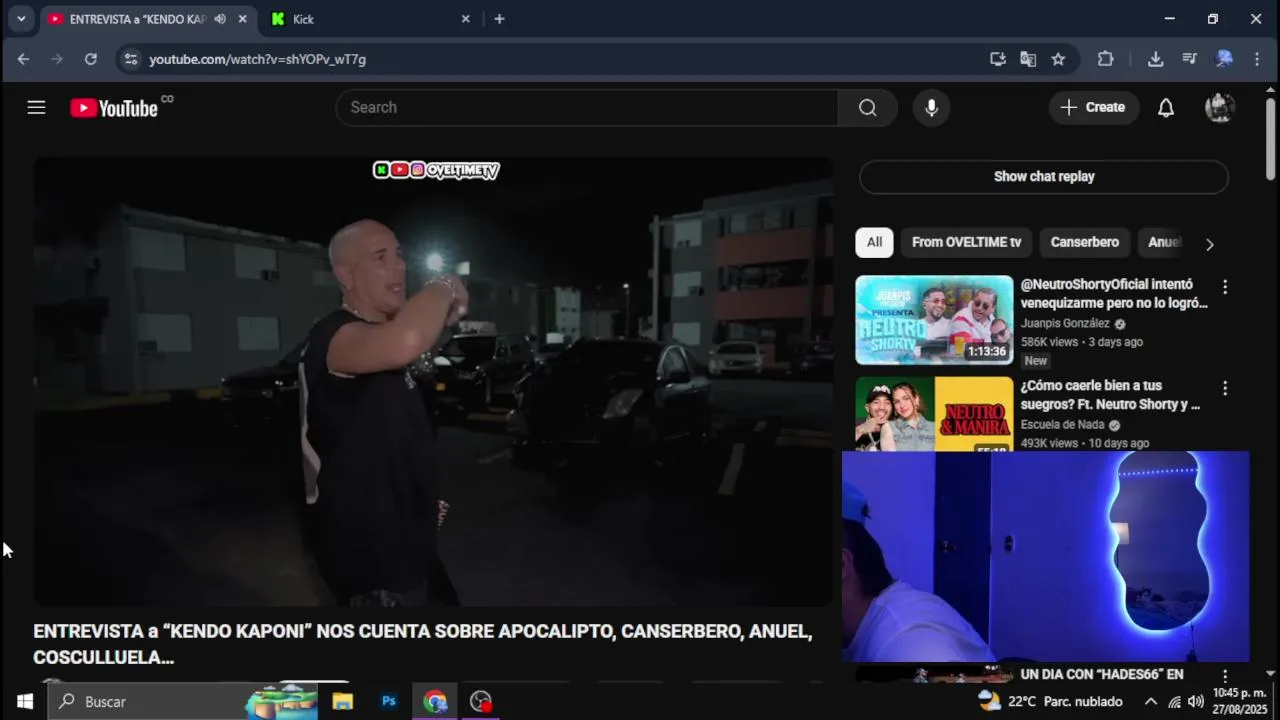Mute tab via speaker icon on YouTube tab
This screenshot has width=1280, height=720.
click(220, 19)
